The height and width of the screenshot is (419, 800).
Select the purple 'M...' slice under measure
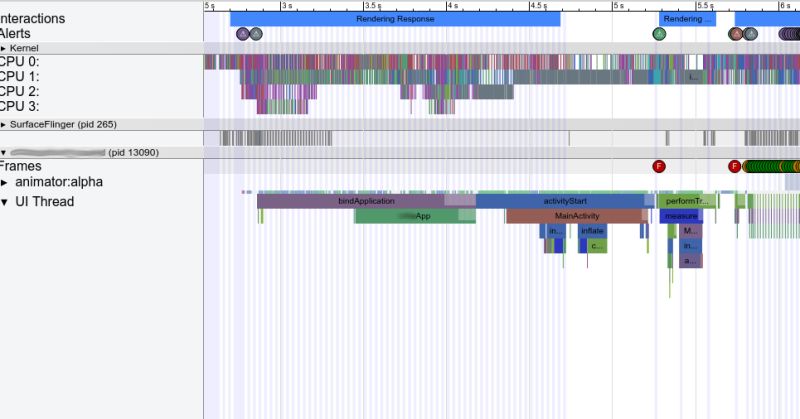[690, 231]
